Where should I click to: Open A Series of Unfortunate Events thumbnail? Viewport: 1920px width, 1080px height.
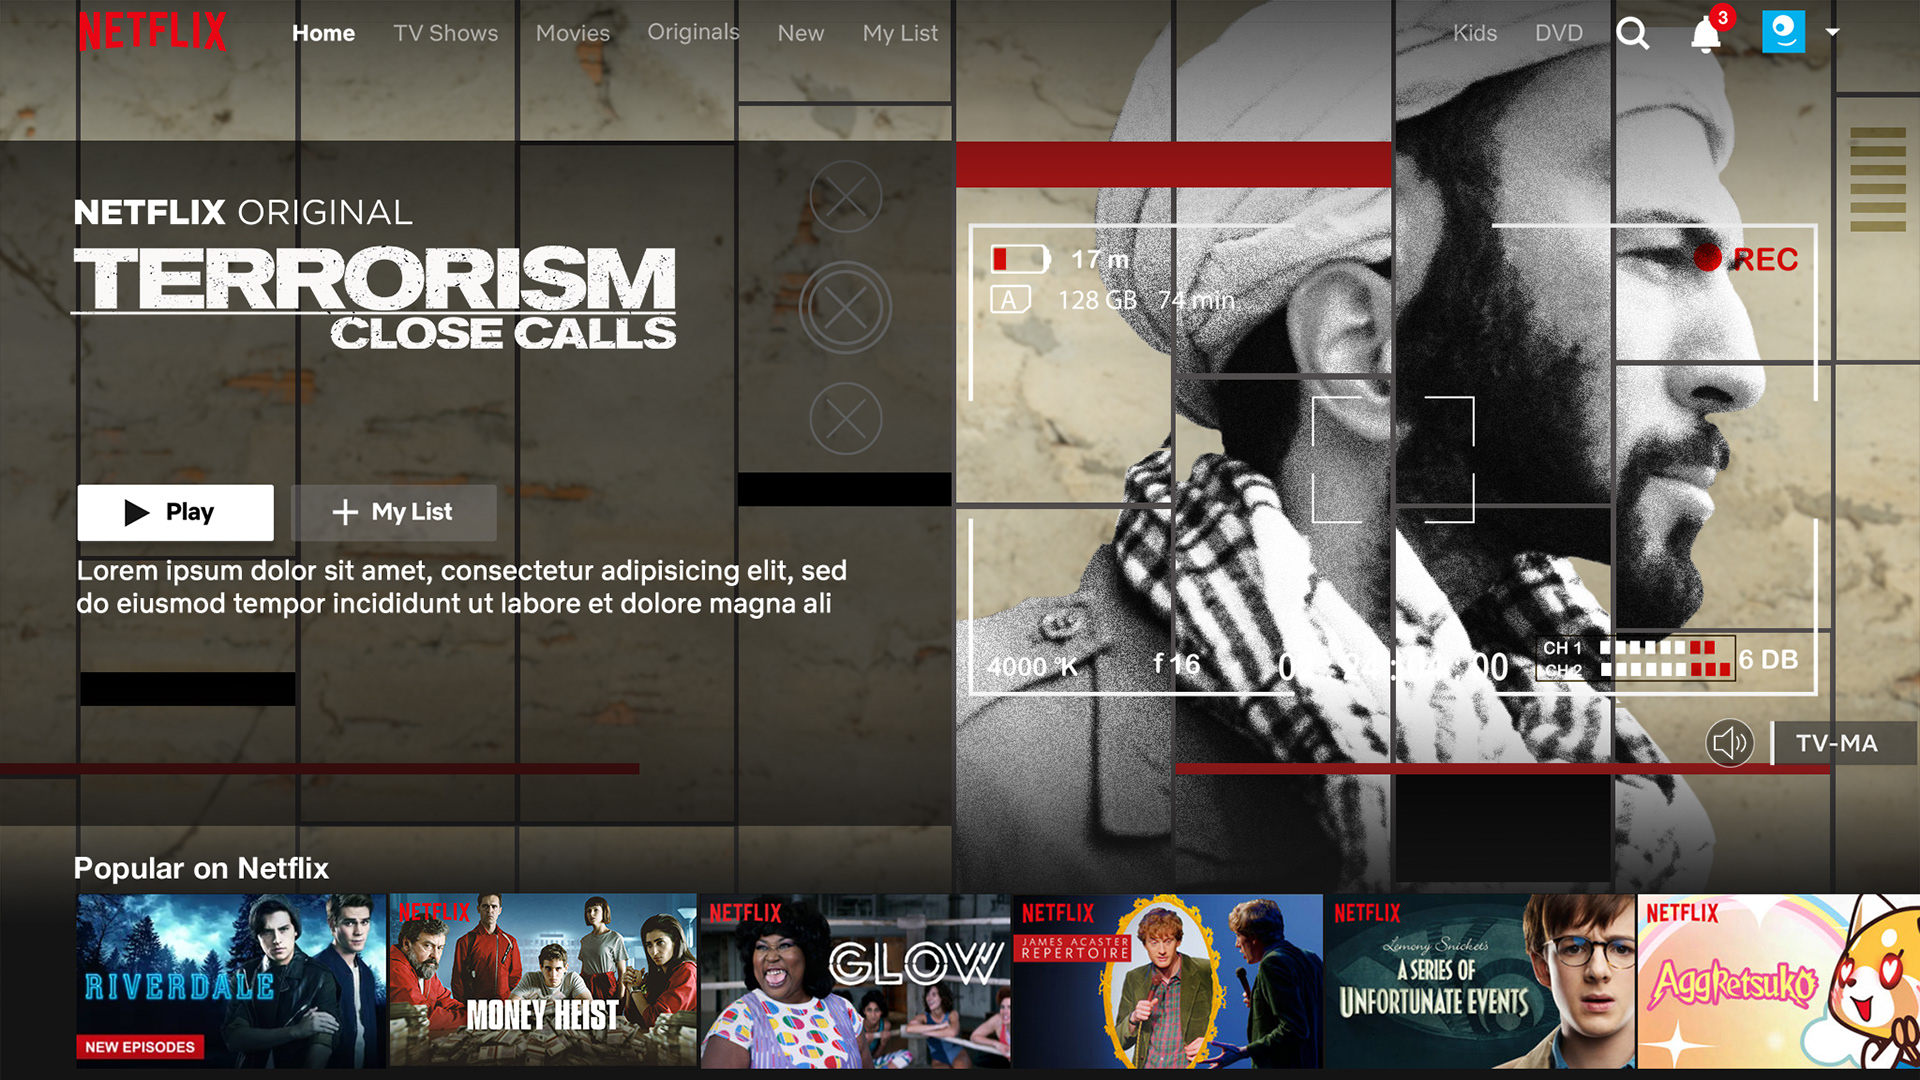(x=1480, y=981)
